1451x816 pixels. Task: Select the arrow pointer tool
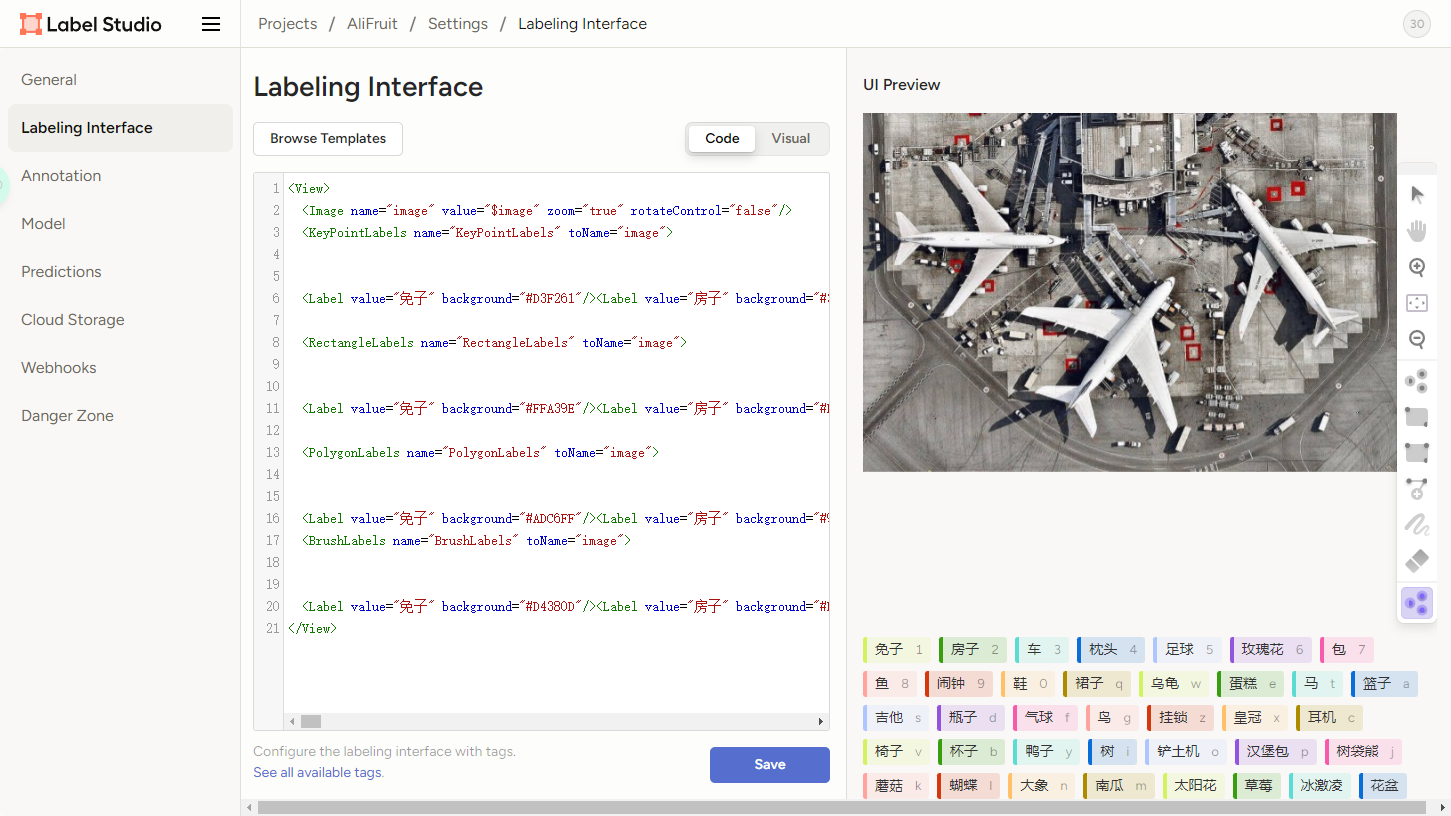coord(1417,194)
